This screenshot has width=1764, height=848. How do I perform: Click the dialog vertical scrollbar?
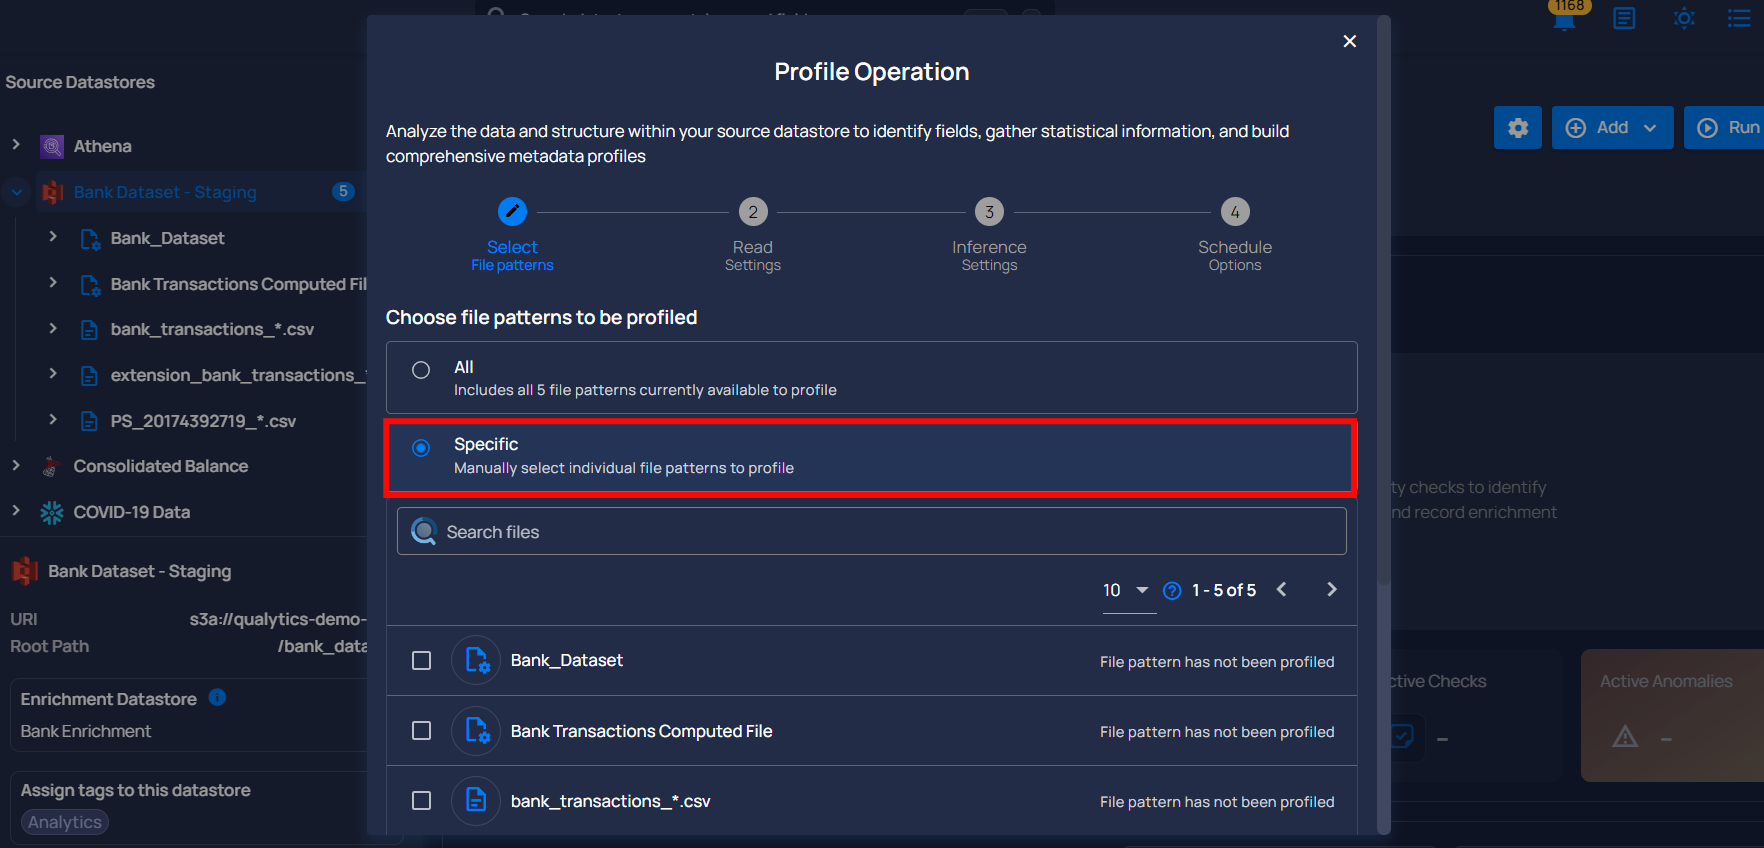coord(1384,300)
